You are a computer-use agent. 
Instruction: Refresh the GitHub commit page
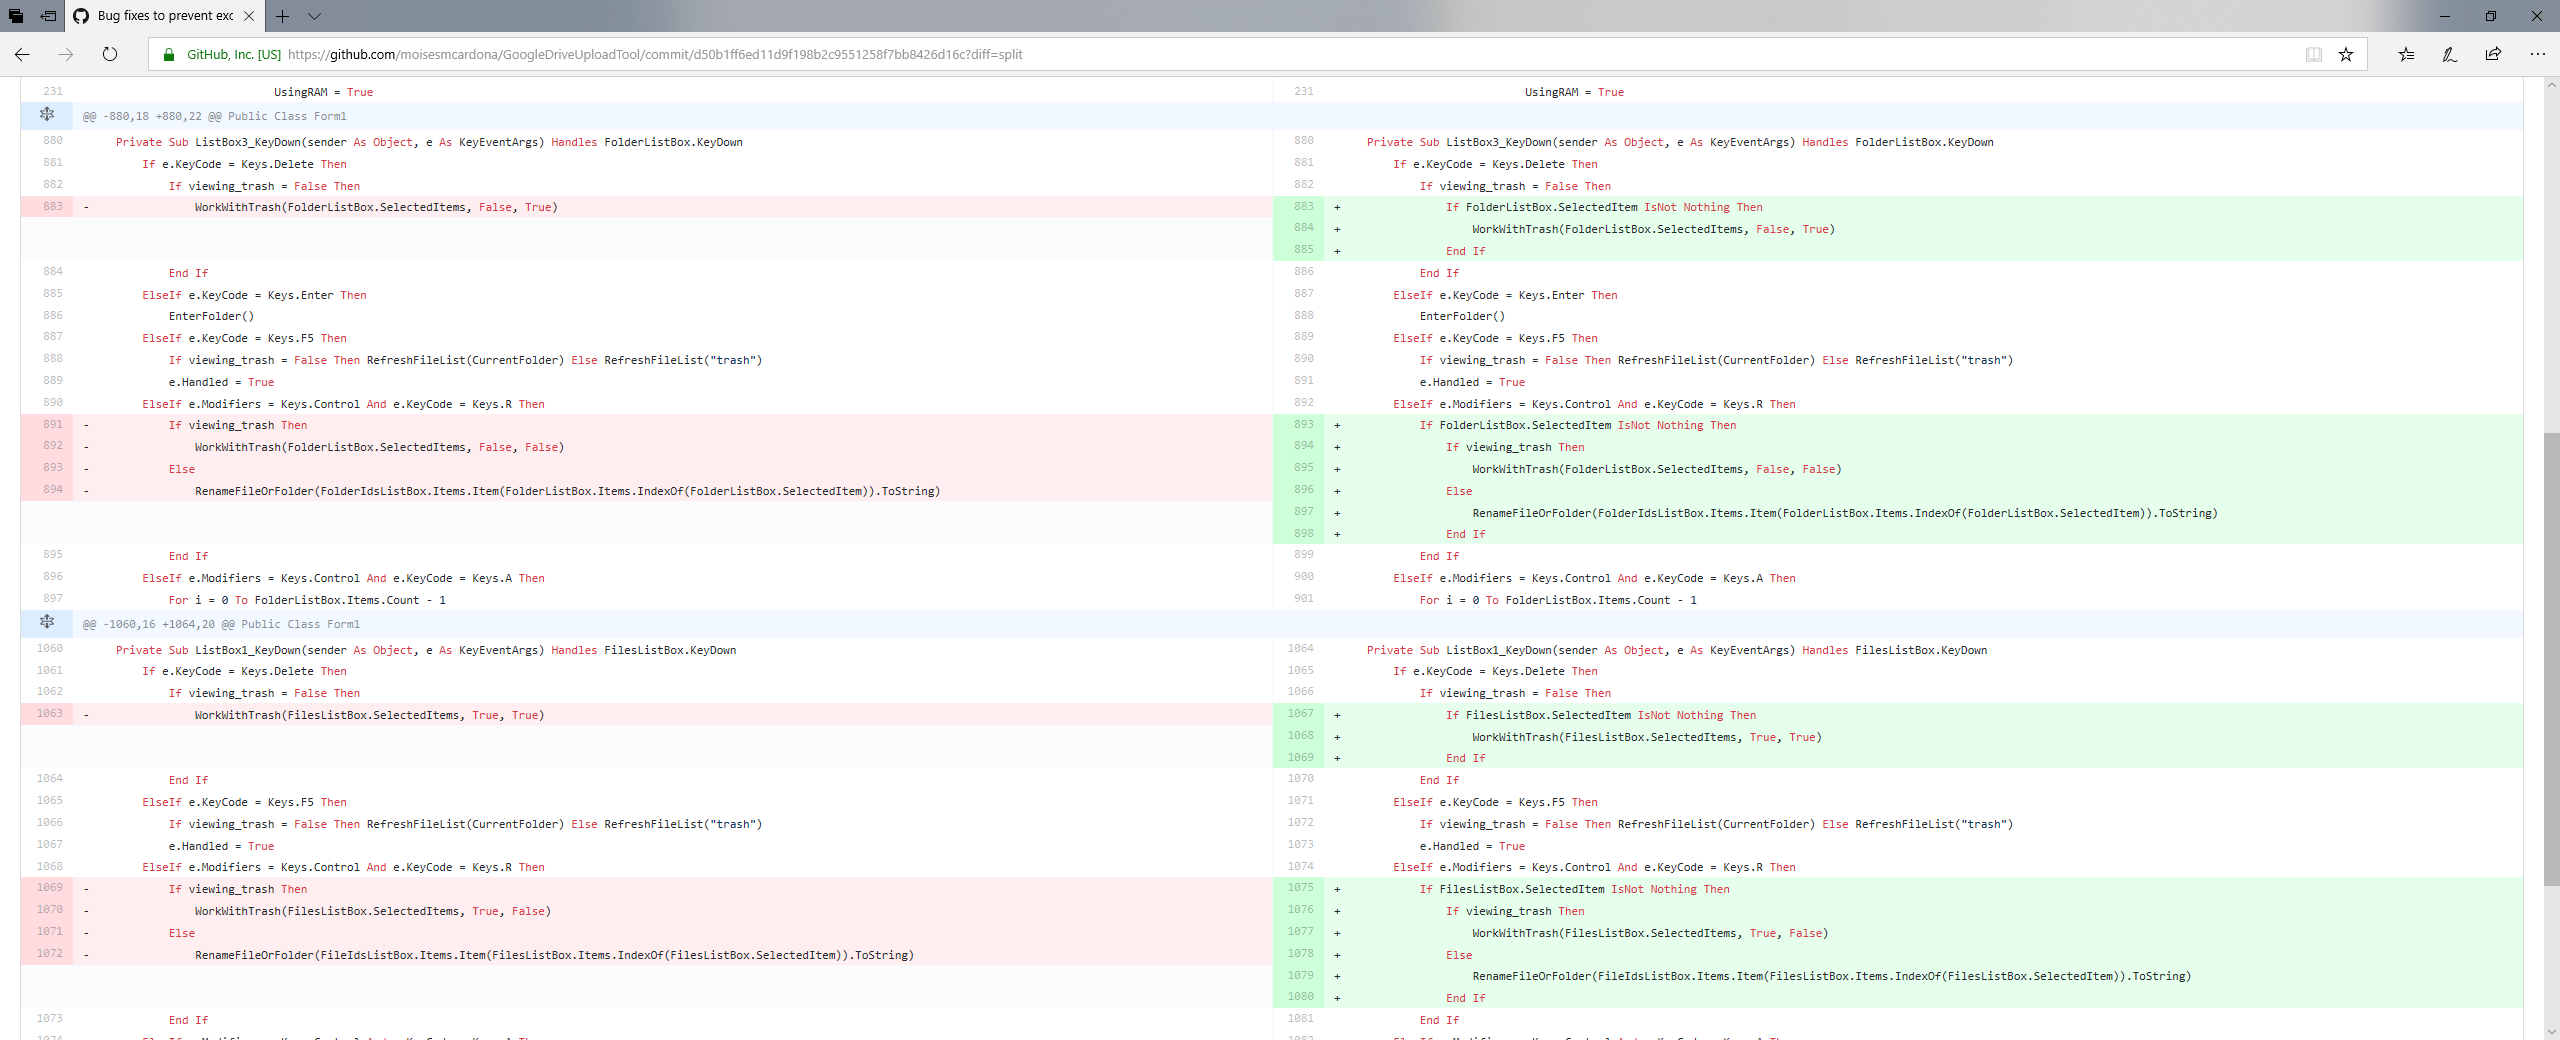click(x=110, y=54)
